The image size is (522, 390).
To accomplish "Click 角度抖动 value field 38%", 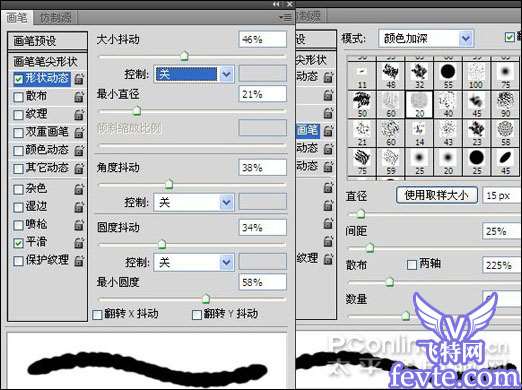I will click(263, 167).
